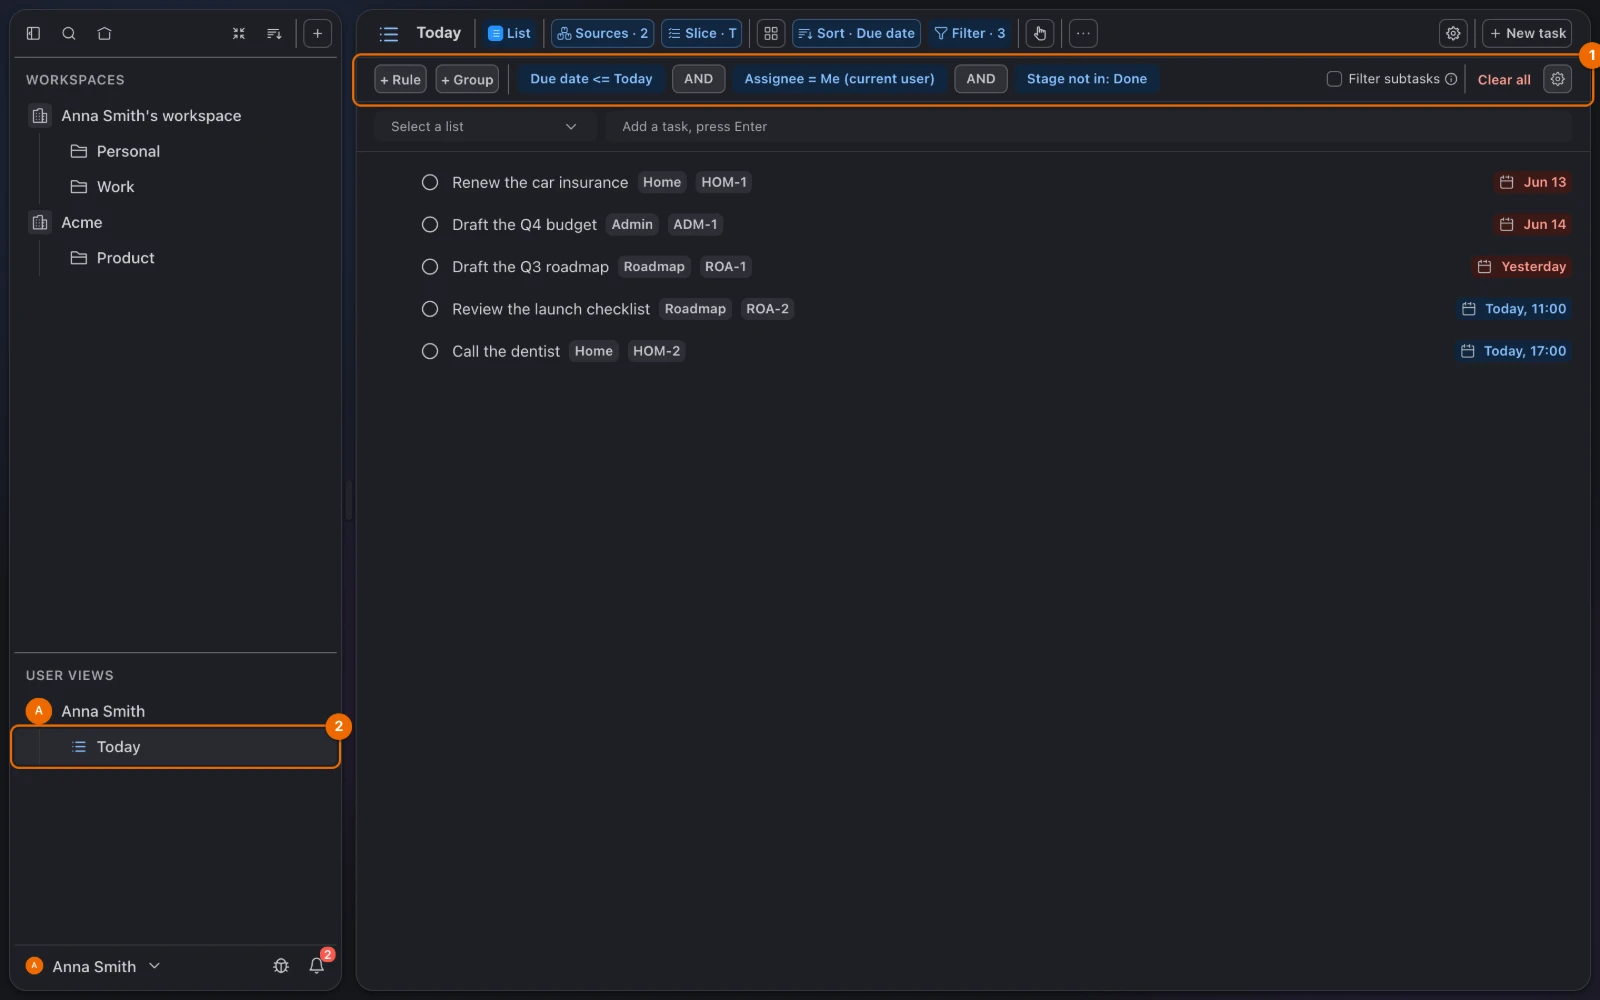Mark Draft the Q4 budget complete
Image resolution: width=1600 pixels, height=1000 pixels.
[430, 224]
